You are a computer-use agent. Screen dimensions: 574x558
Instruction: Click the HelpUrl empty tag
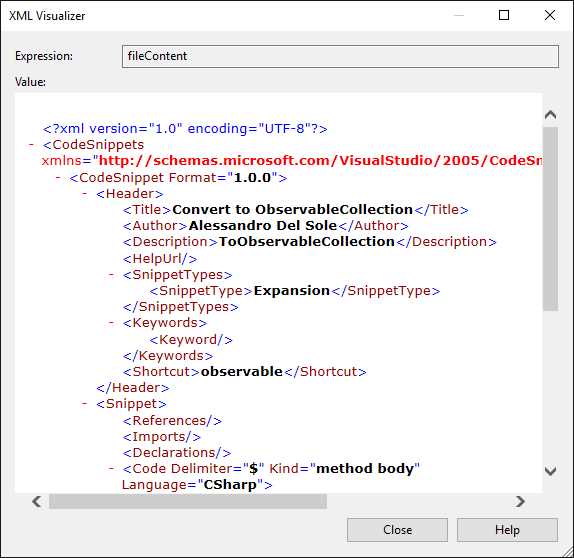point(160,258)
